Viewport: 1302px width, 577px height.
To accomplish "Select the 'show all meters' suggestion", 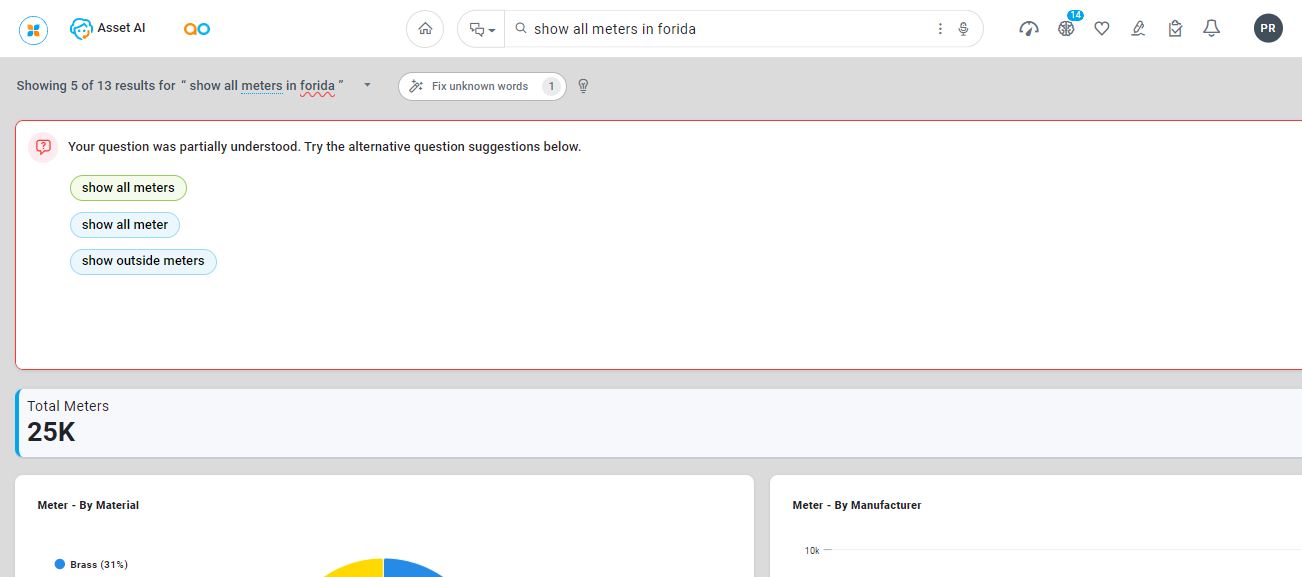I will (x=128, y=188).
